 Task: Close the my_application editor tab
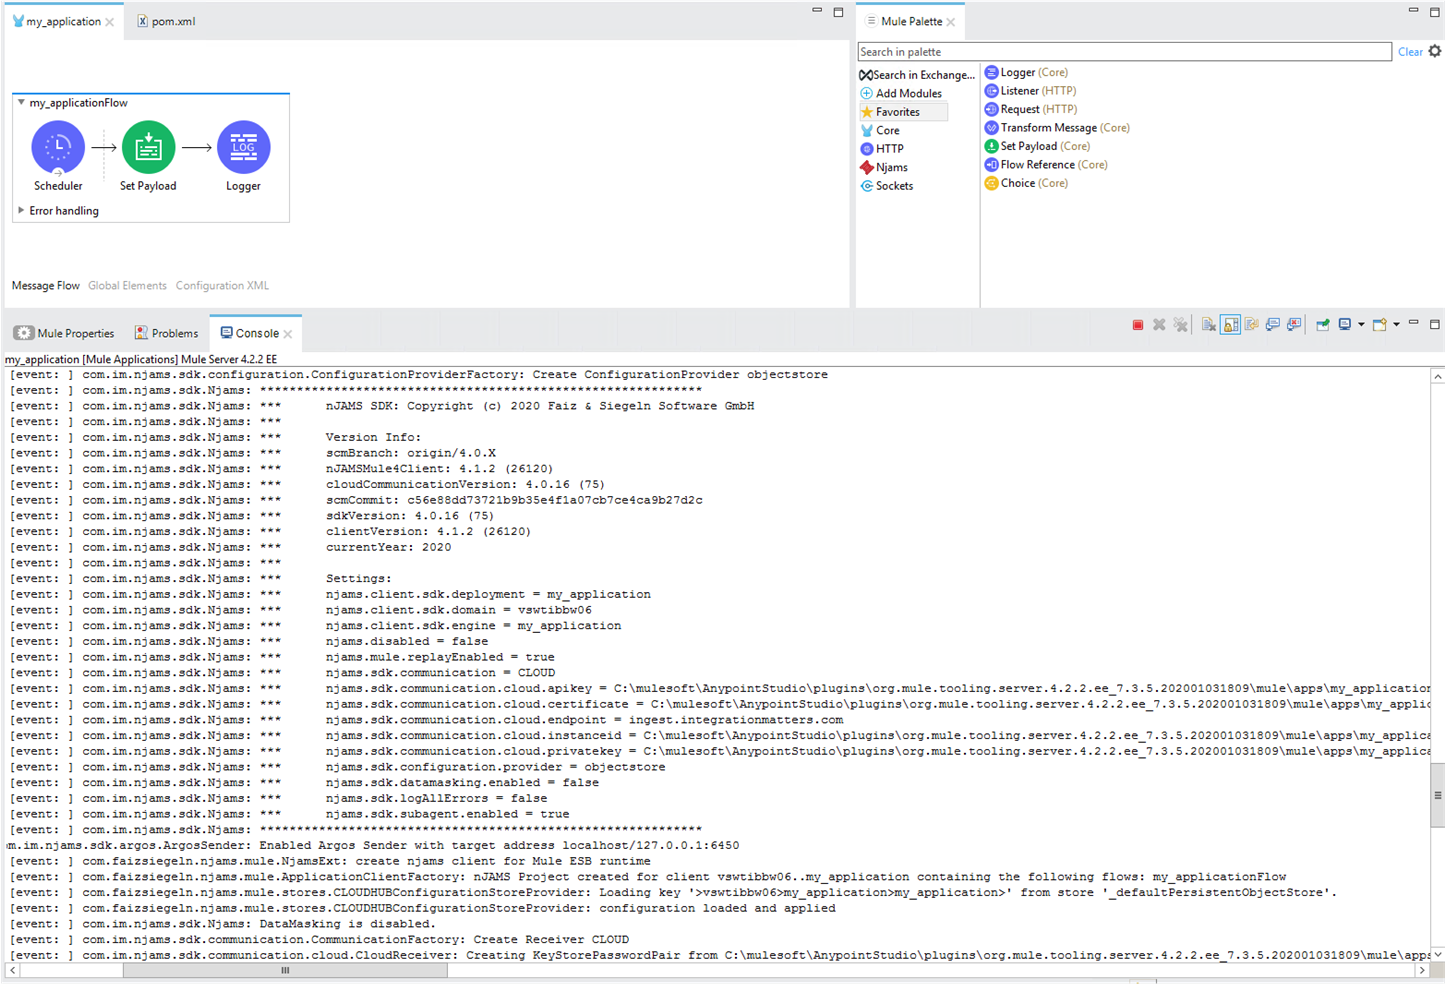pyautogui.click(x=110, y=22)
